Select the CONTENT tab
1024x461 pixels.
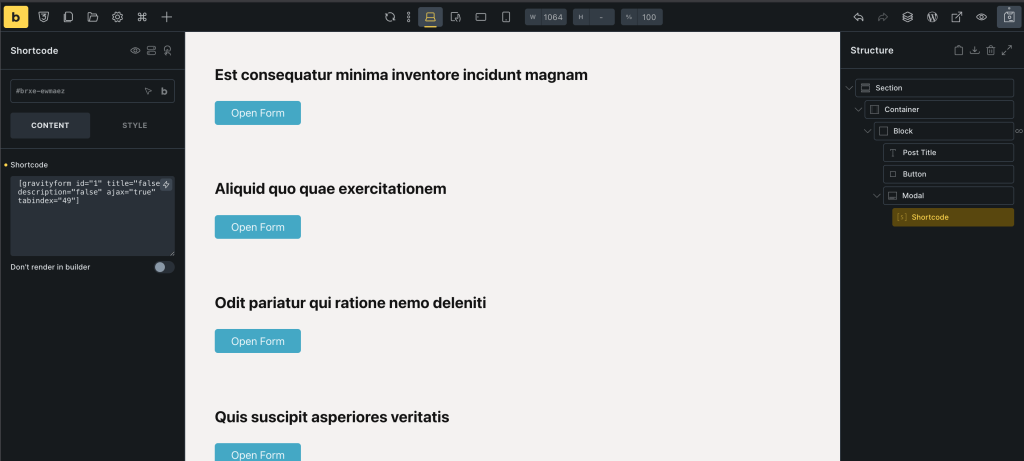point(50,125)
